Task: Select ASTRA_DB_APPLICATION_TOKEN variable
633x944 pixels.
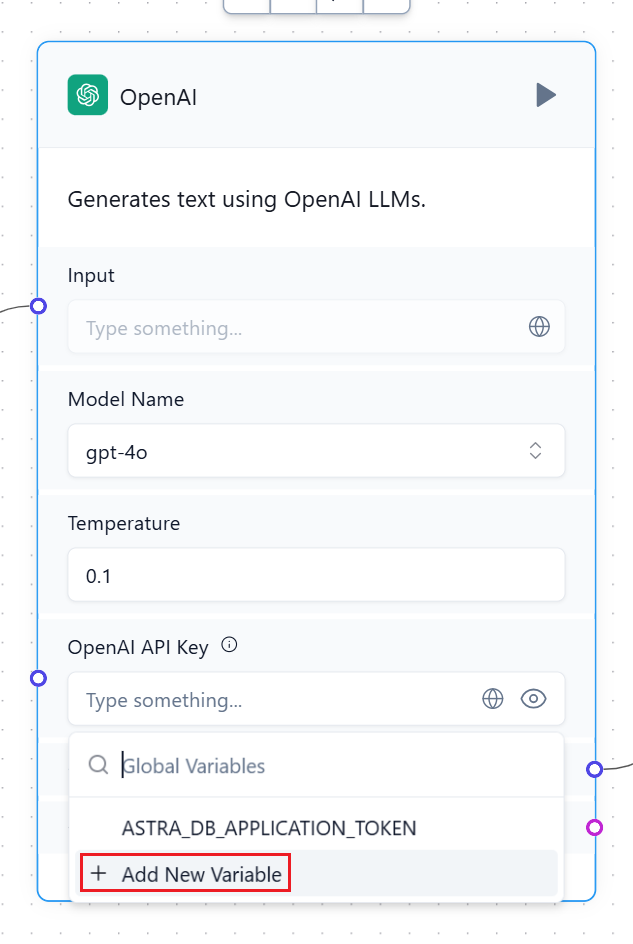Action: [316, 828]
